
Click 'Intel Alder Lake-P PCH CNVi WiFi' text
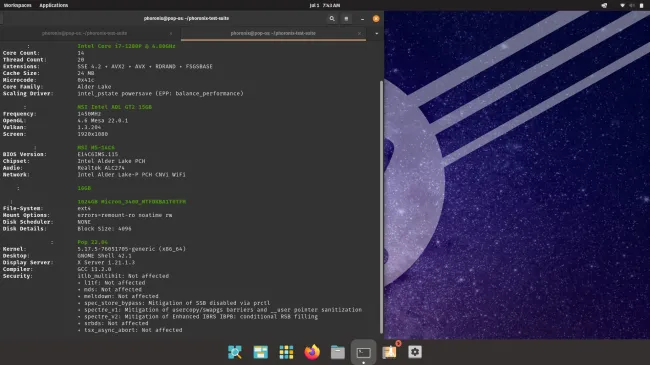[x=131, y=175]
